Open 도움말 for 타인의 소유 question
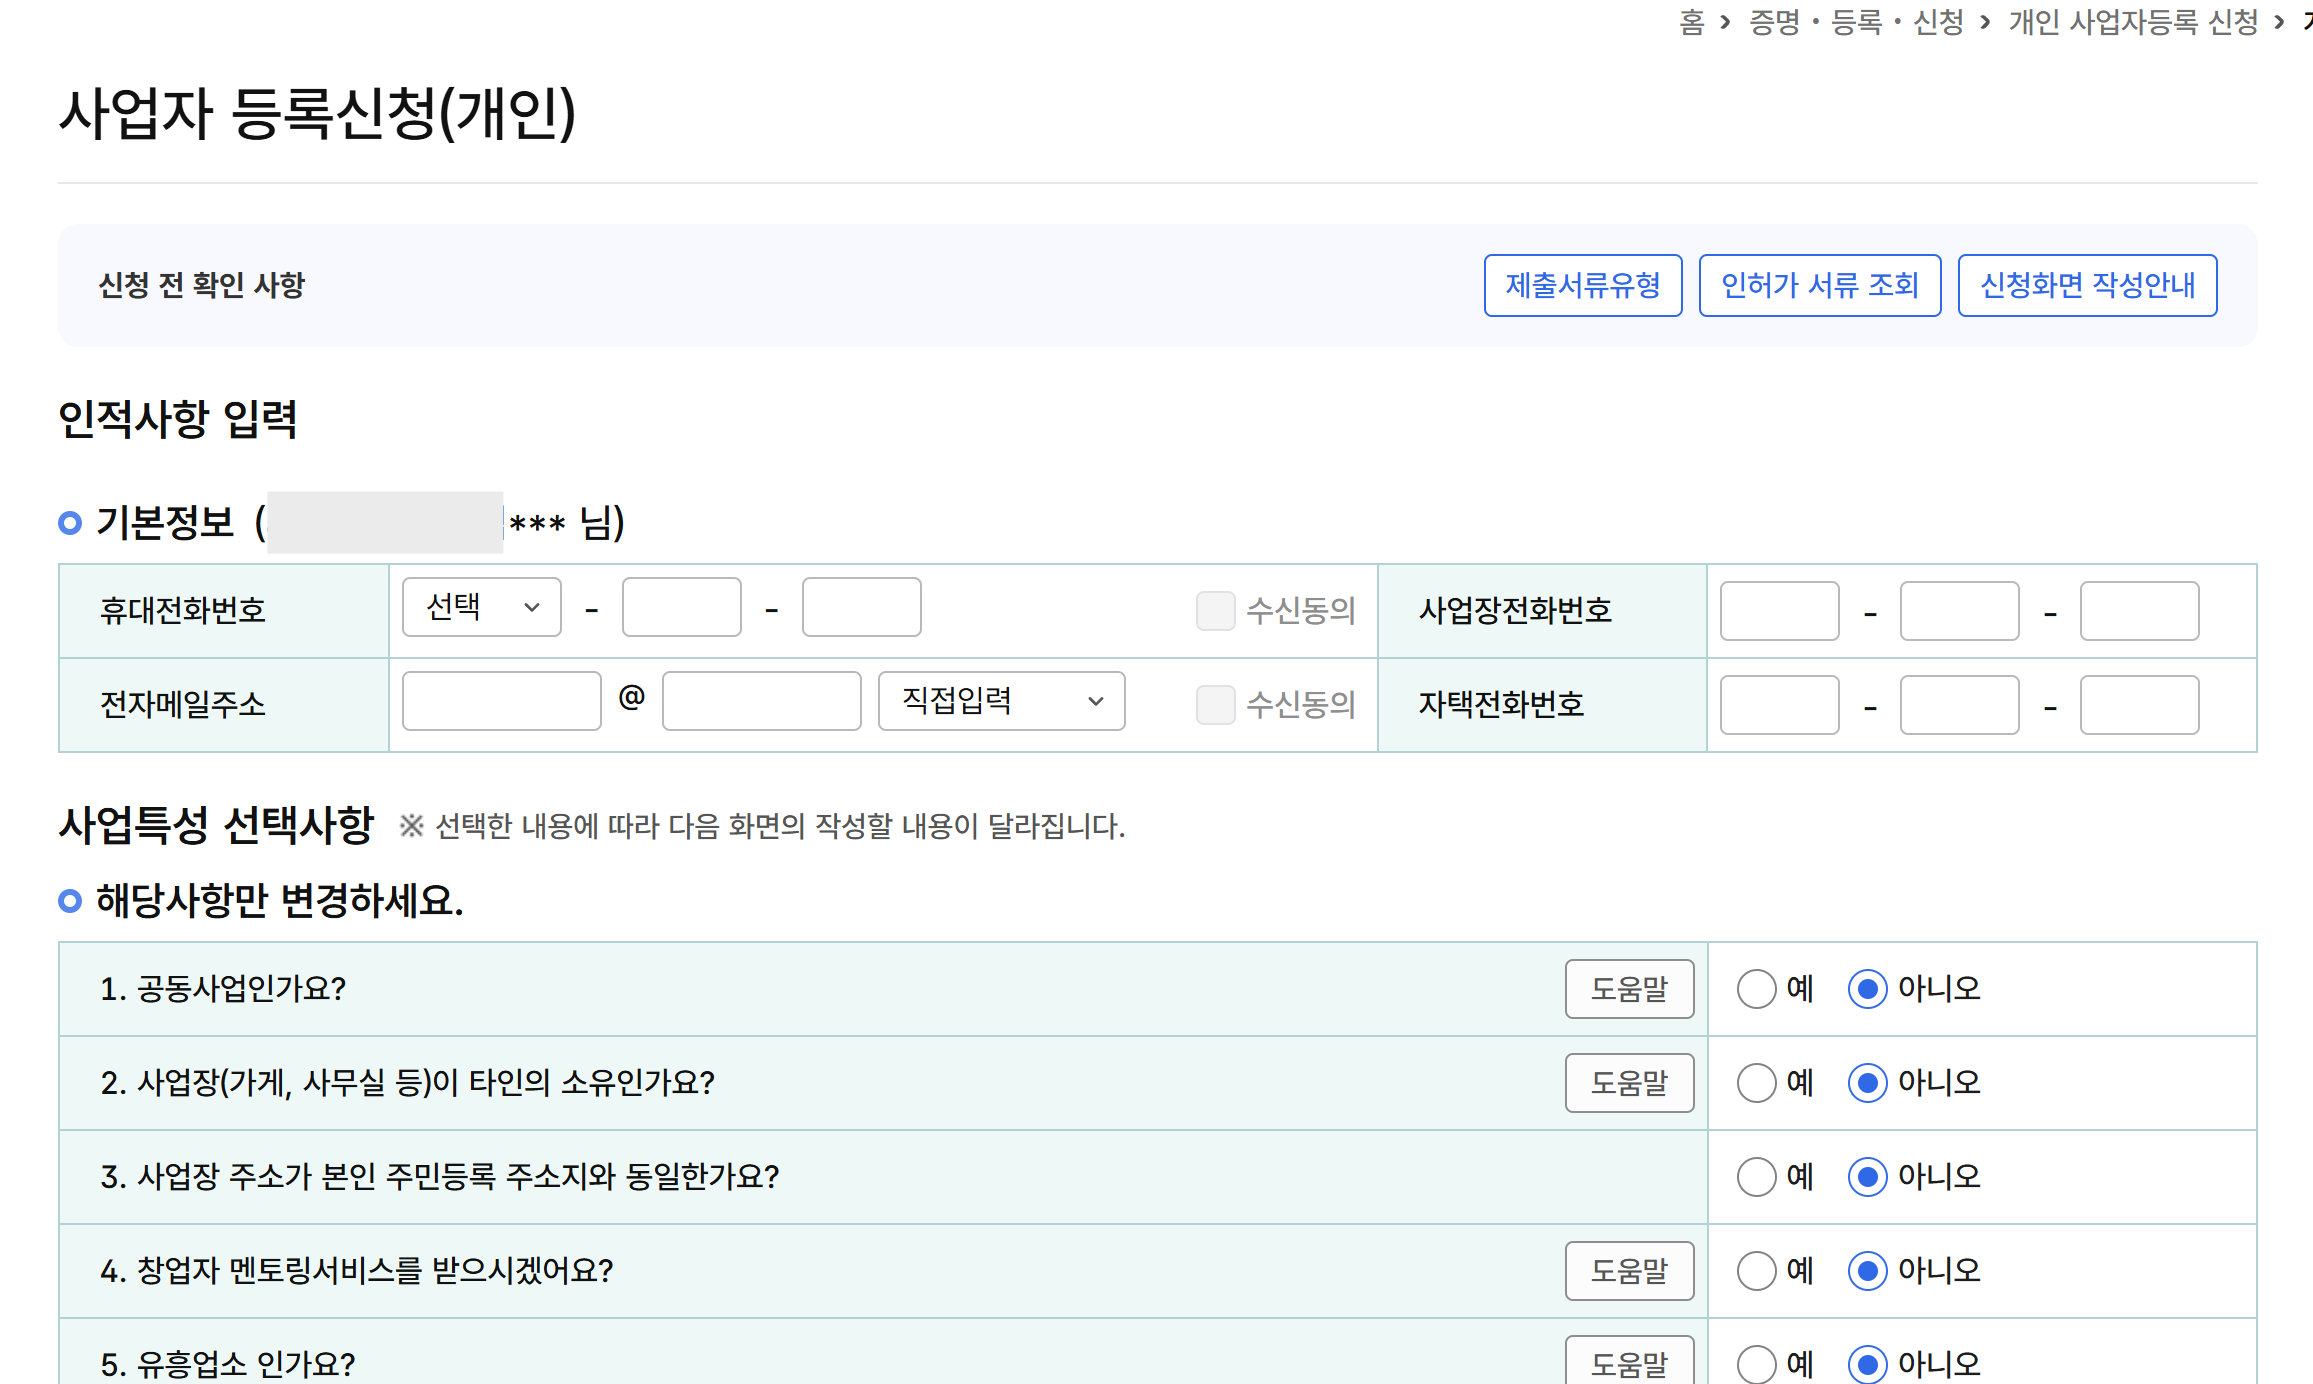 [1629, 1083]
